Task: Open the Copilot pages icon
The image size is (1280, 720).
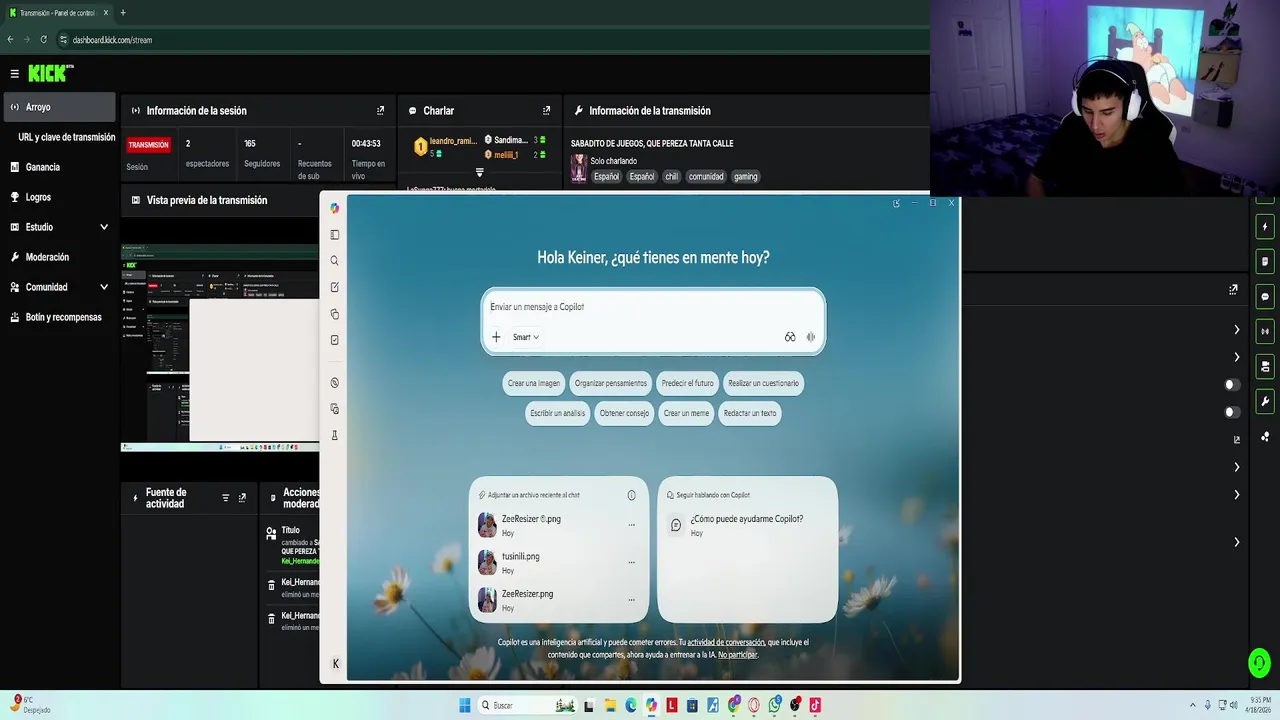Action: point(334,314)
